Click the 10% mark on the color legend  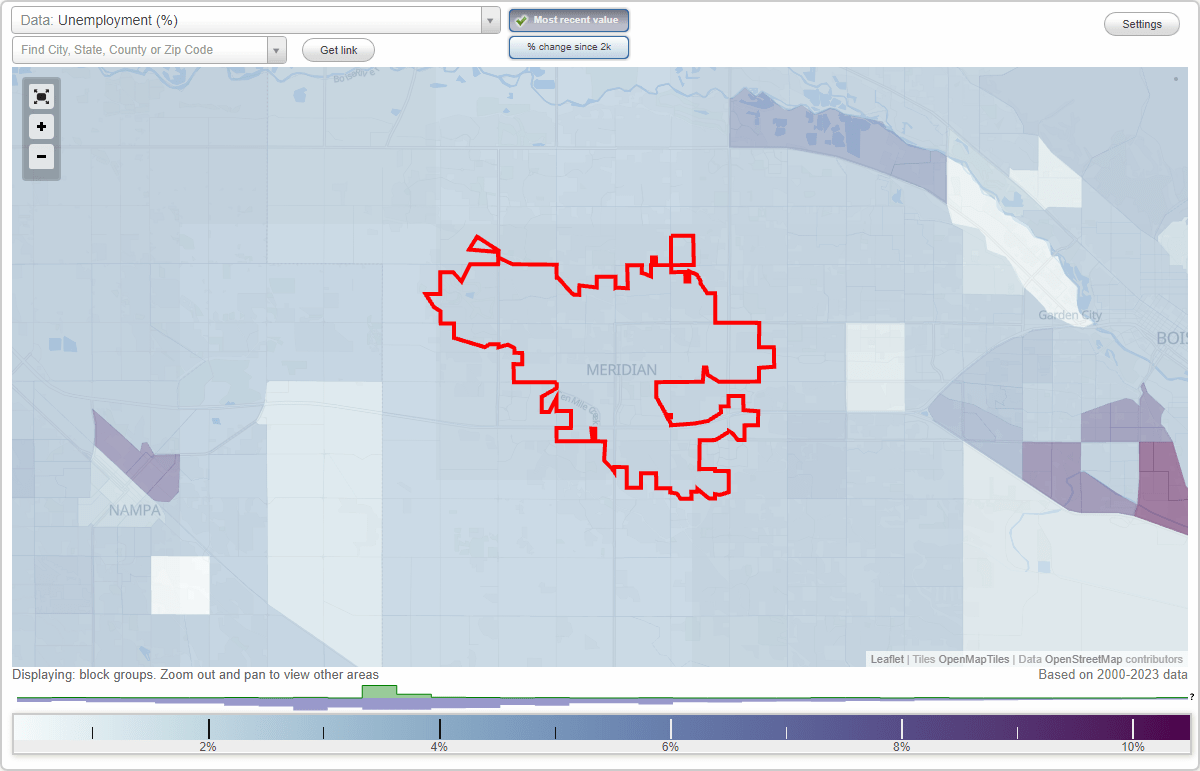[x=1133, y=746]
